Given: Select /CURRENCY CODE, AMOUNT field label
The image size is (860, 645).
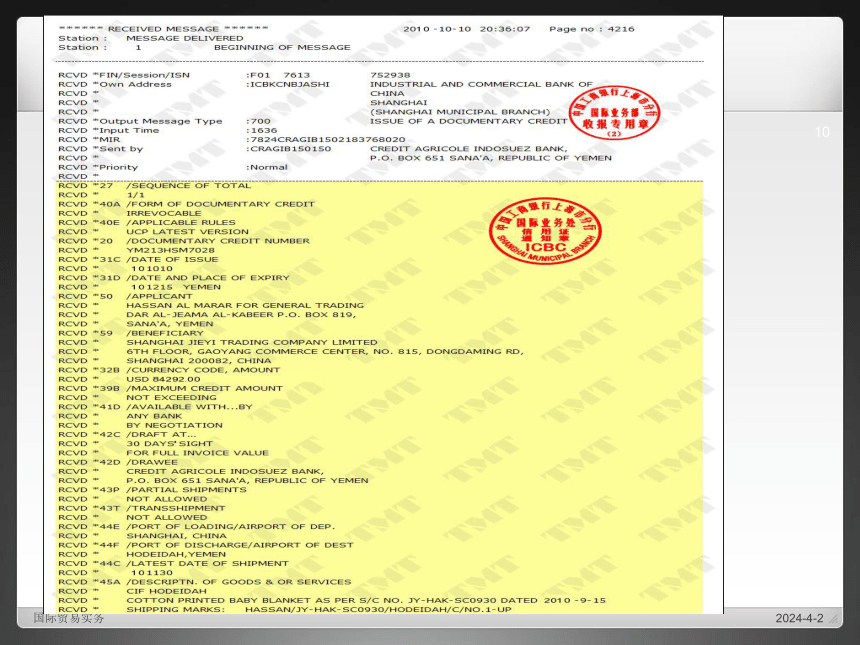Looking at the screenshot, I should pos(203,370).
